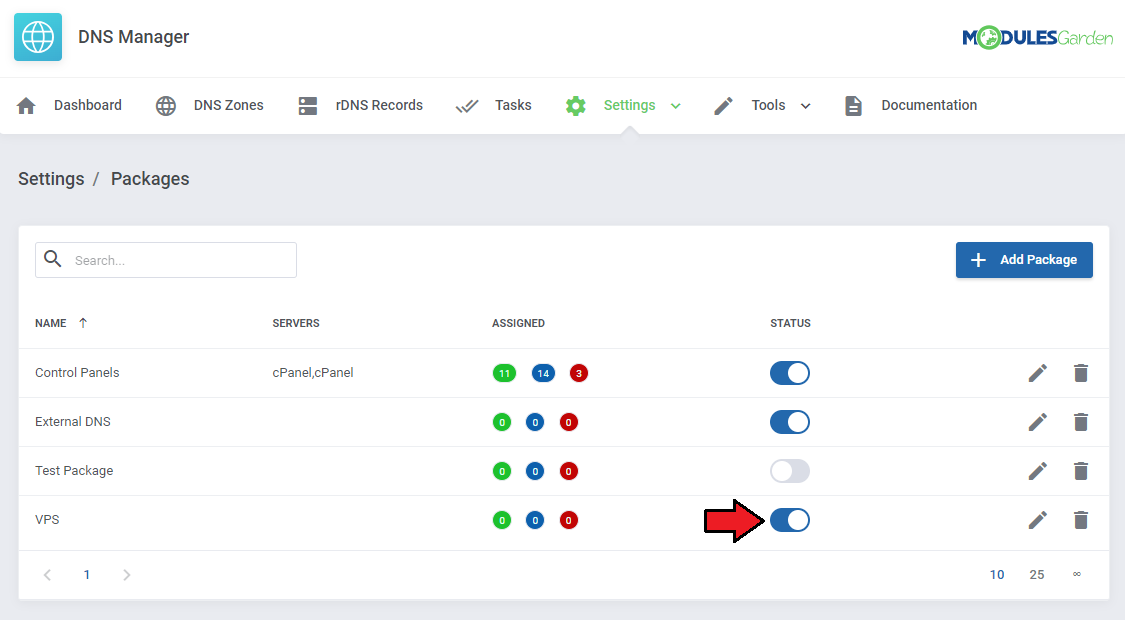Toggle the VPS package status off

790,520
